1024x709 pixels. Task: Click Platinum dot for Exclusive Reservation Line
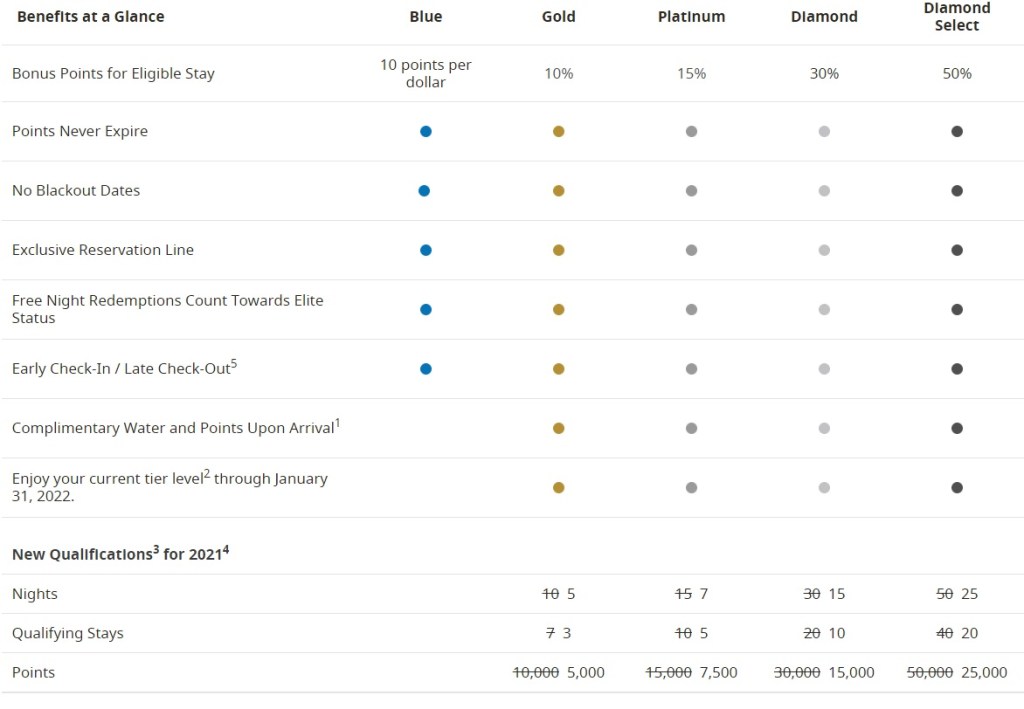(x=691, y=250)
